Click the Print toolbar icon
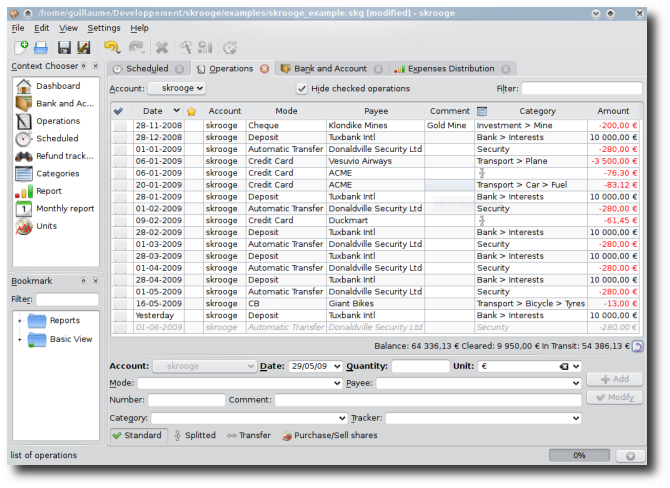This screenshot has height=488, width=670. 41,47
